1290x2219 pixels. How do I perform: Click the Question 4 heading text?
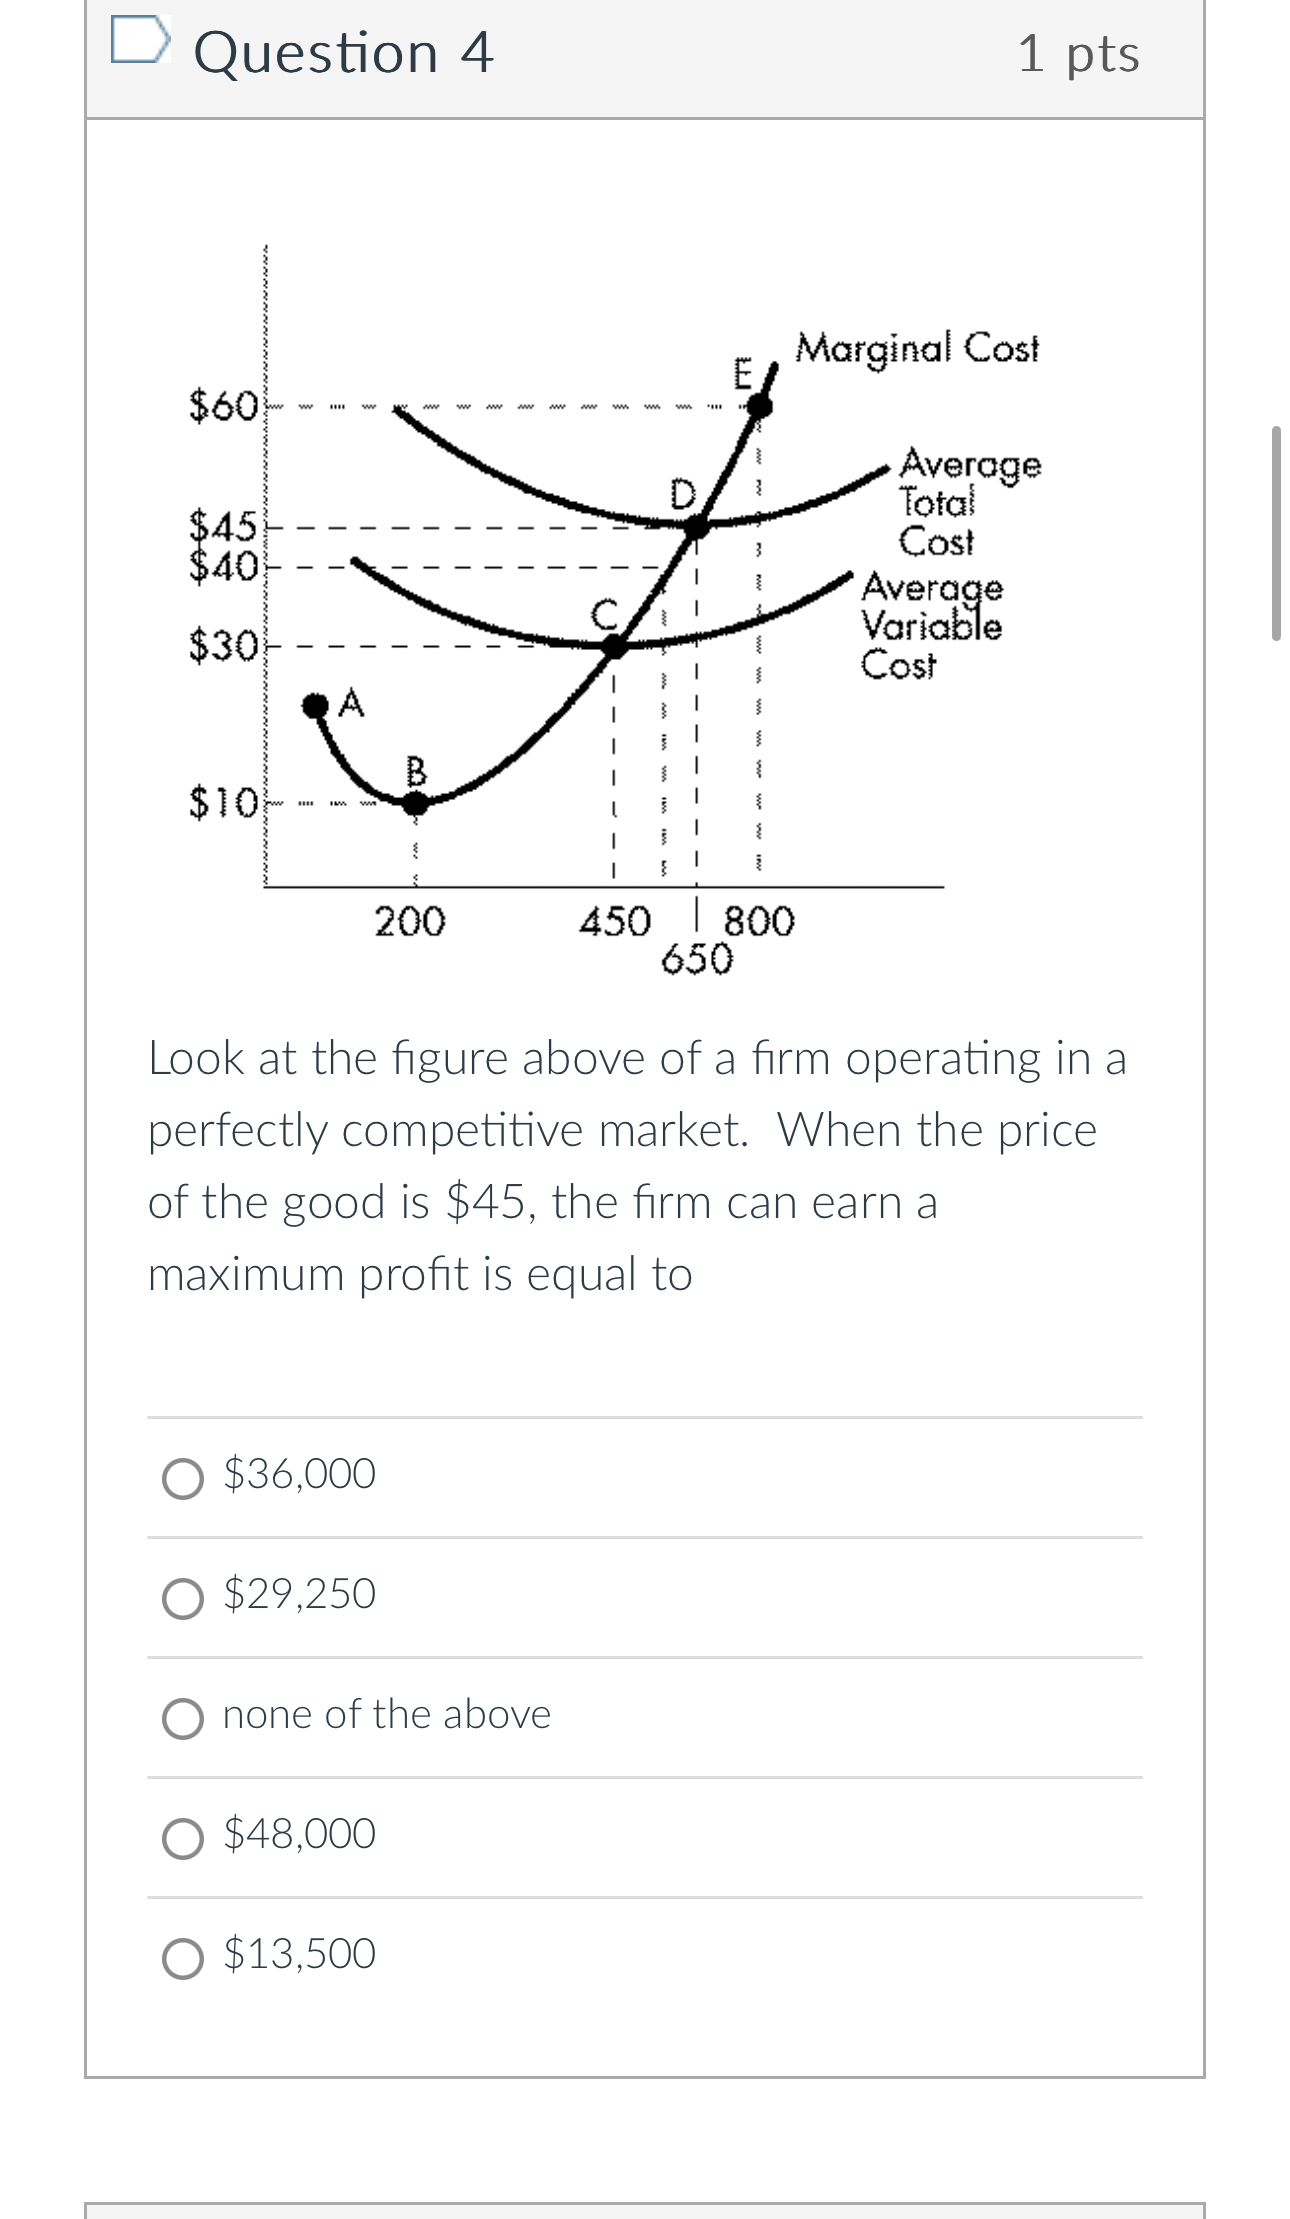coord(343,52)
